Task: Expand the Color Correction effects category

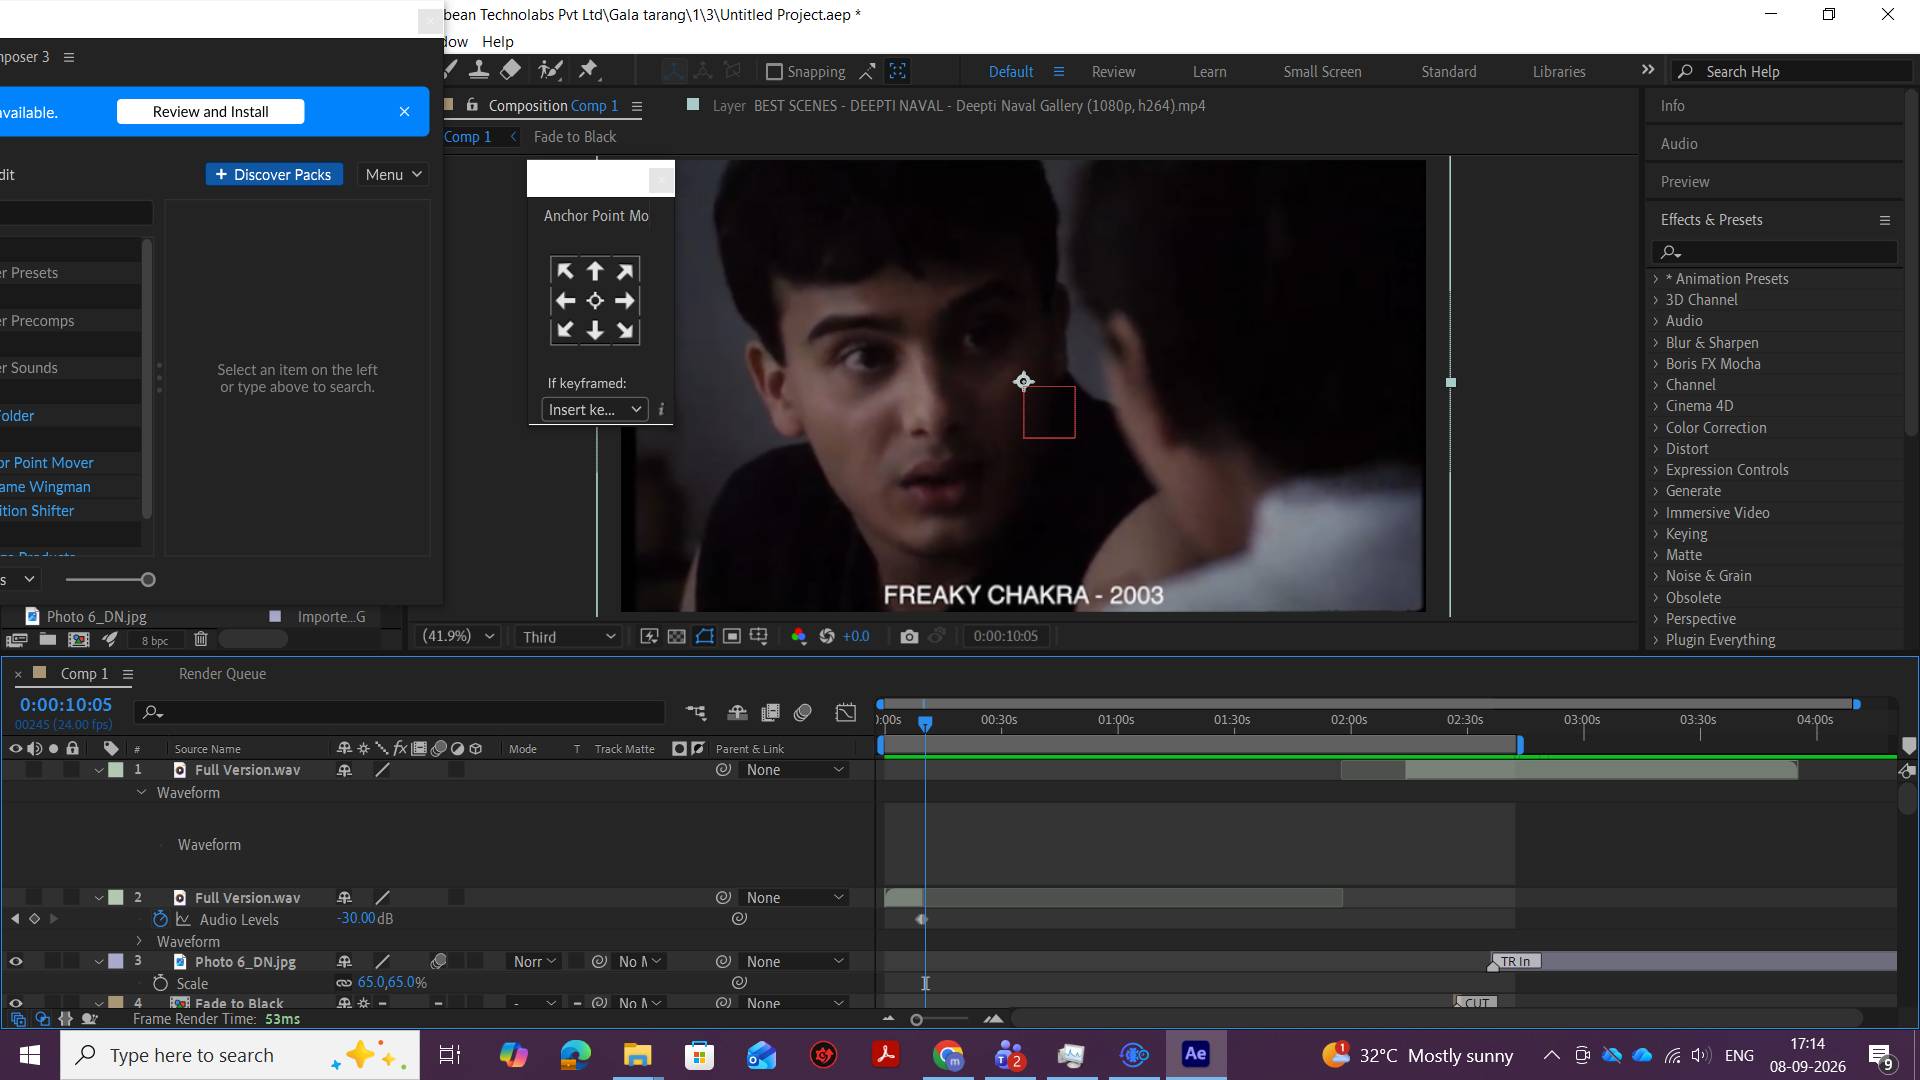Action: point(1716,427)
